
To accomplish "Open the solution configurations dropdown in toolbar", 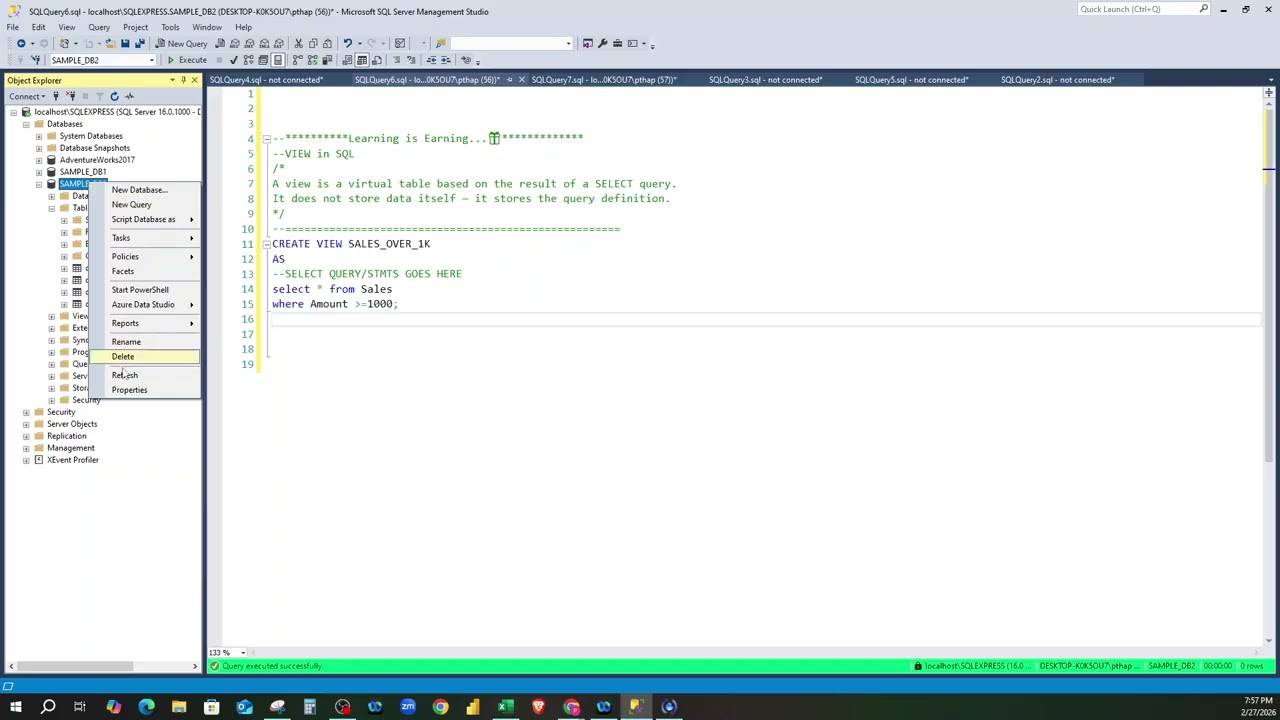I will tap(568, 43).
